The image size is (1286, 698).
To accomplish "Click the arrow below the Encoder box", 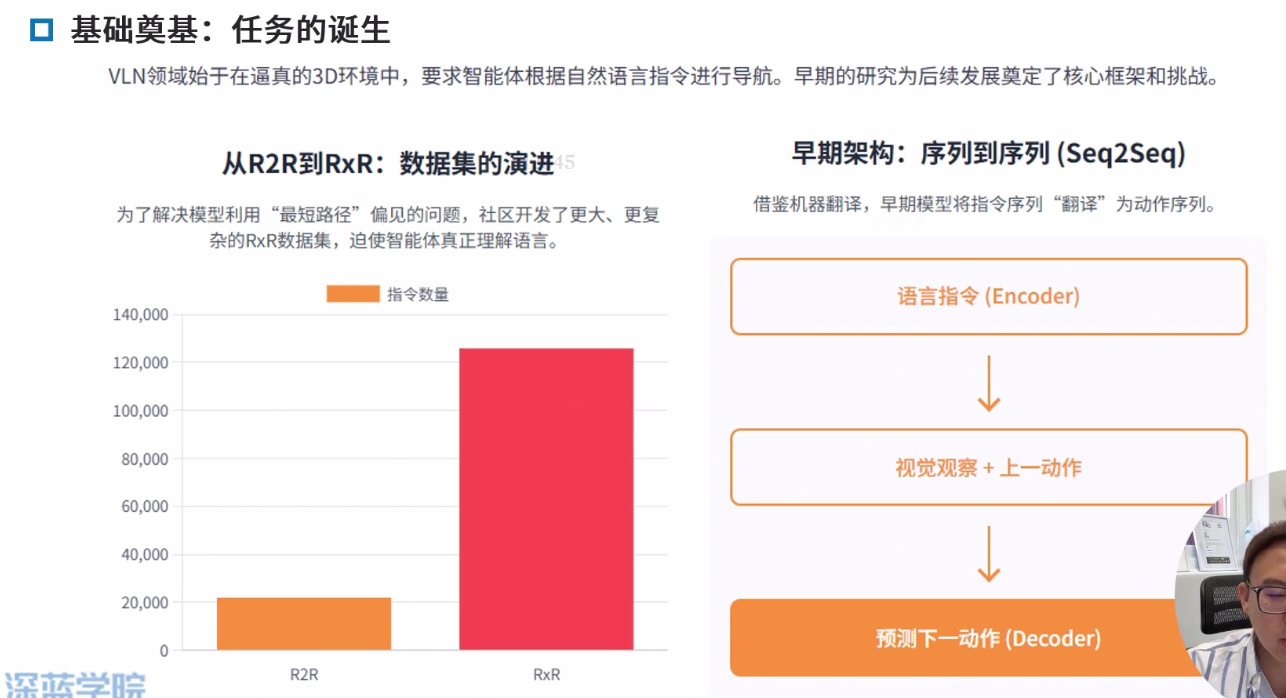I will [988, 383].
